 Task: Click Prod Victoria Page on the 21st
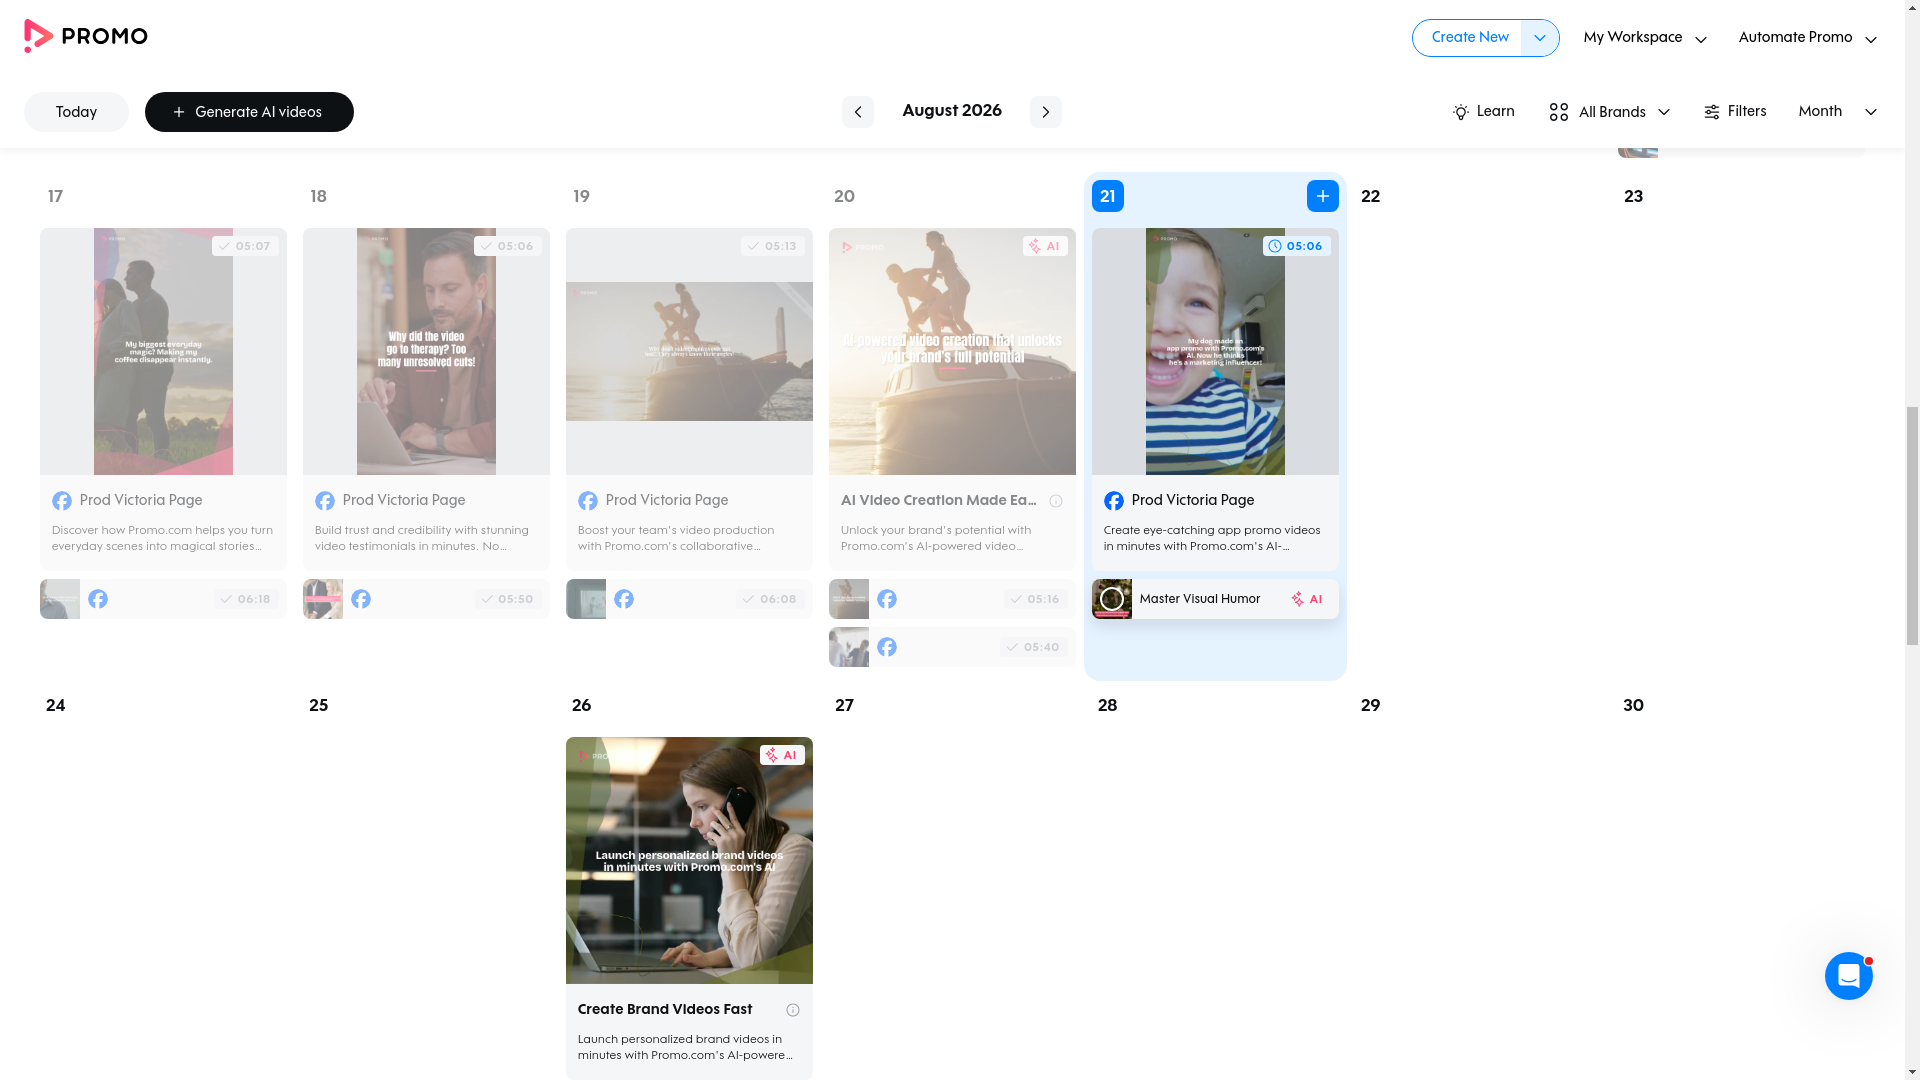[x=1193, y=501]
